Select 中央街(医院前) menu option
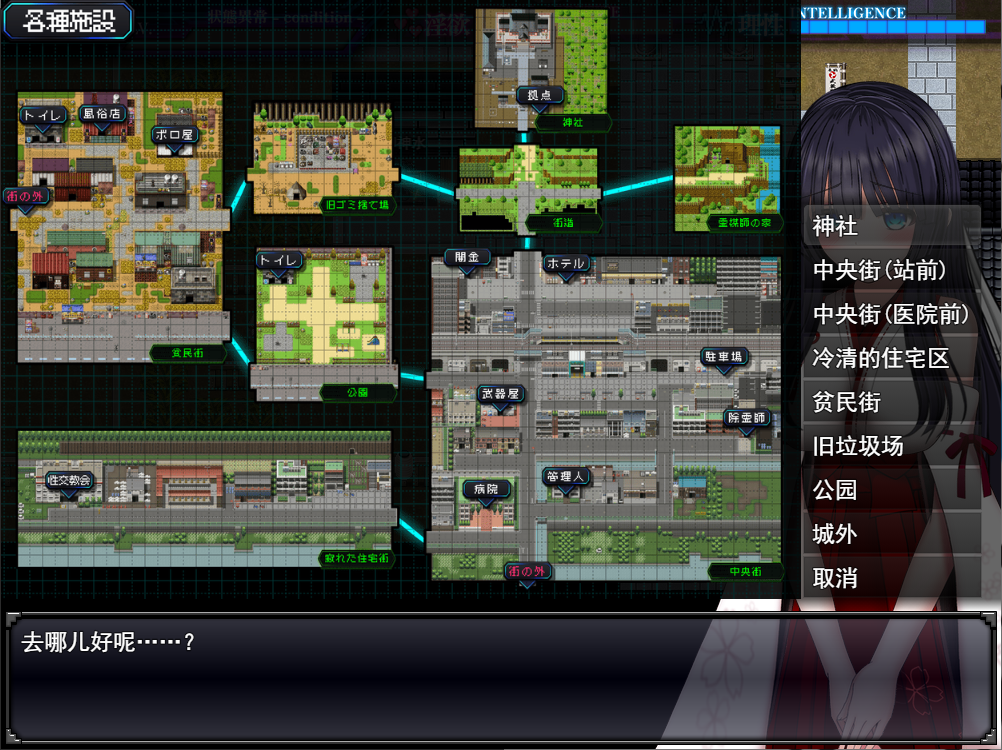1002x750 pixels. point(891,314)
